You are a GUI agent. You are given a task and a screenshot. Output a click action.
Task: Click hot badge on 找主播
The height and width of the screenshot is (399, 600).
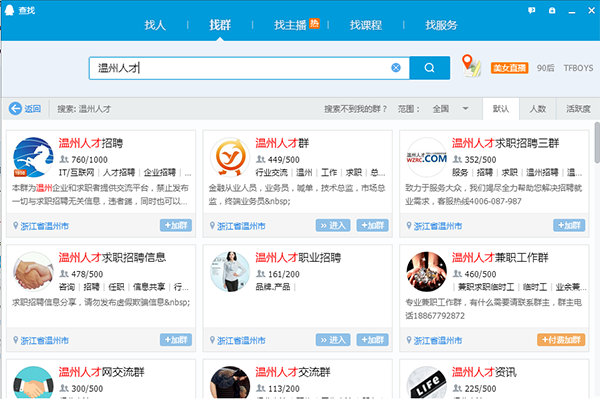coord(314,23)
